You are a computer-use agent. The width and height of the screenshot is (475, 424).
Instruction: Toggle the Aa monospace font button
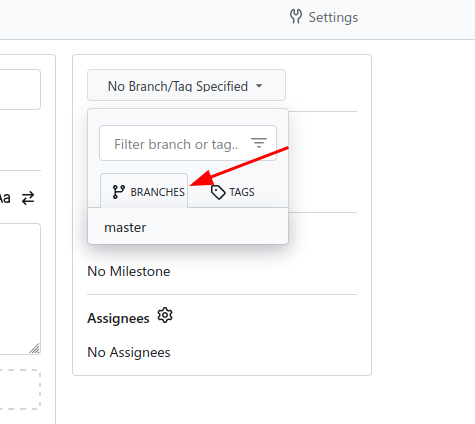point(5,198)
